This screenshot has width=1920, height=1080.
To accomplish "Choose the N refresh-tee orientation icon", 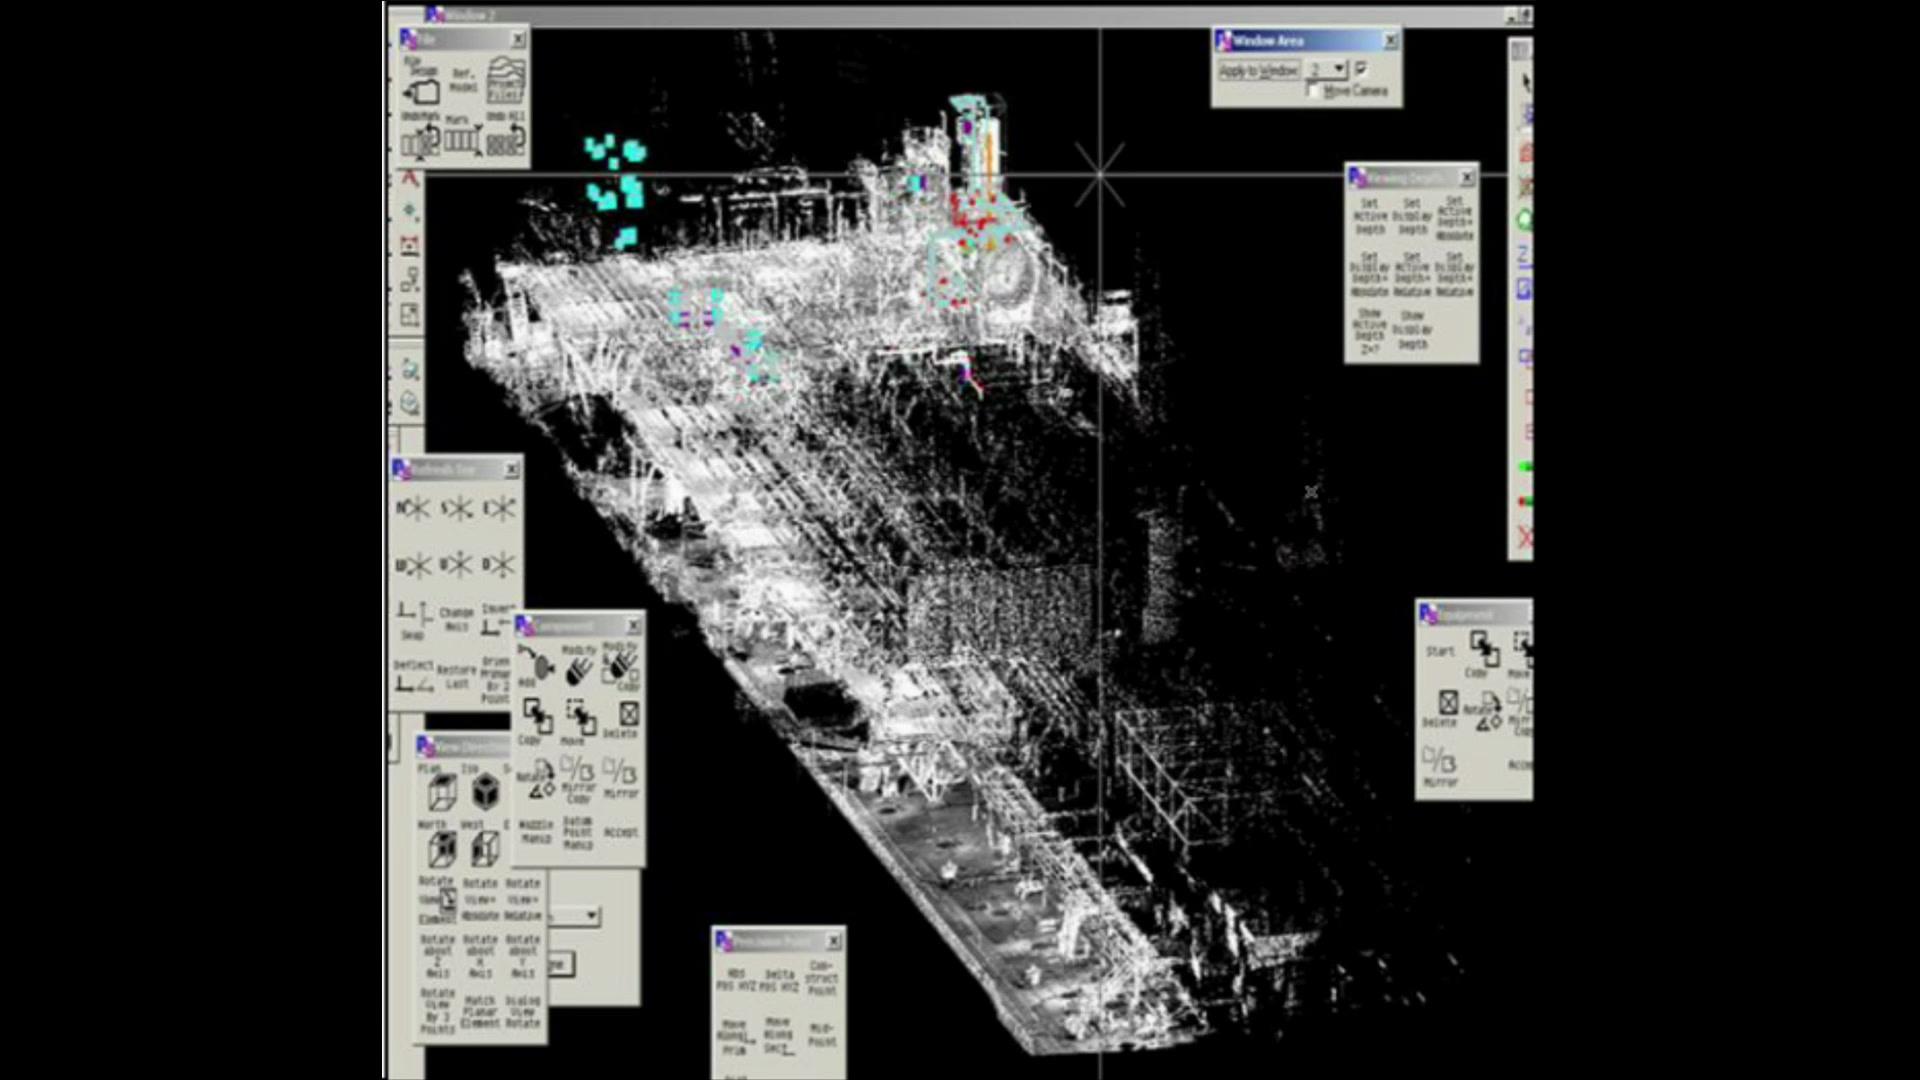I will (x=413, y=509).
